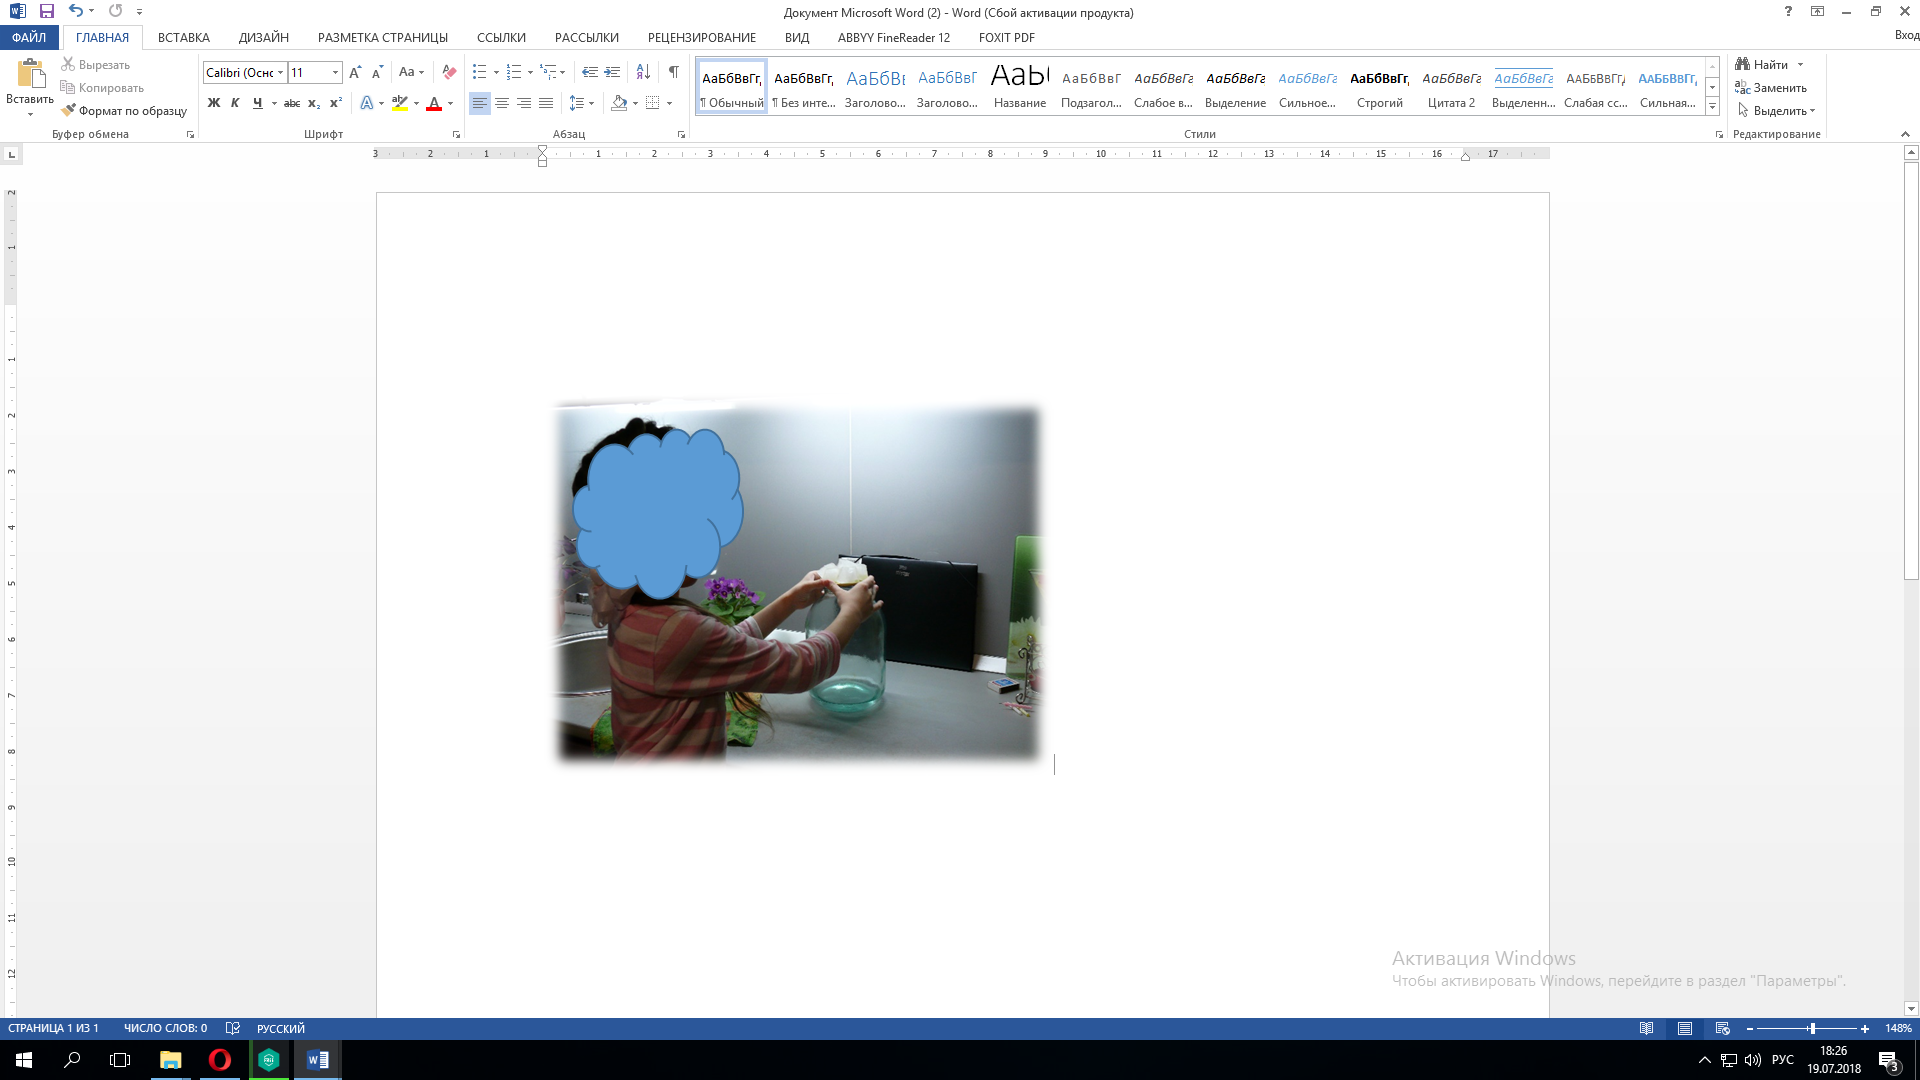Sort text with the A-Z sort icon
The width and height of the screenshot is (1920, 1080).
[x=643, y=72]
